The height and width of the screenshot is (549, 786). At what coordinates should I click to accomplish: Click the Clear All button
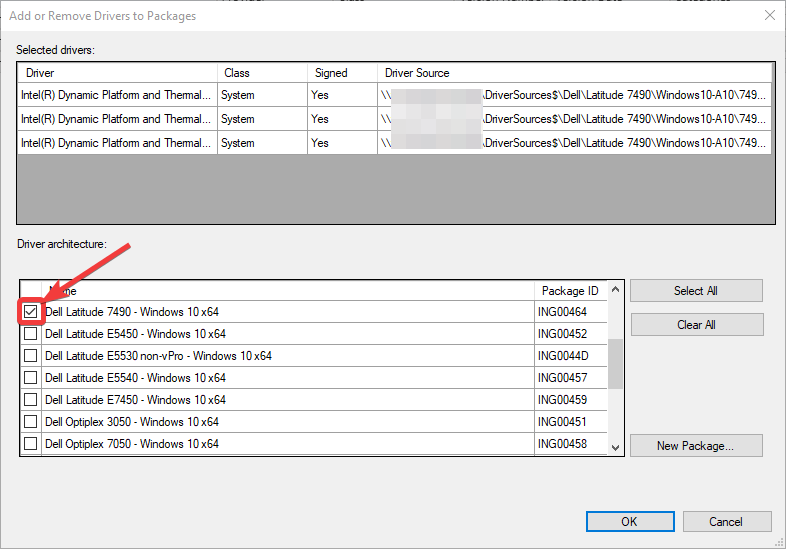point(697,325)
